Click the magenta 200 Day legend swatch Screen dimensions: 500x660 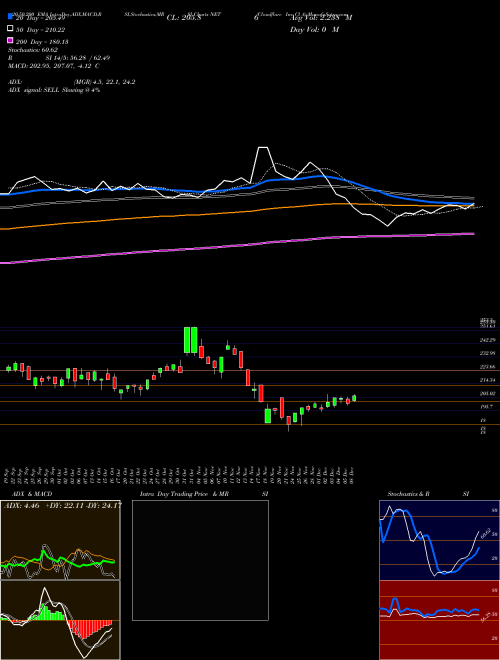coord(10,41)
